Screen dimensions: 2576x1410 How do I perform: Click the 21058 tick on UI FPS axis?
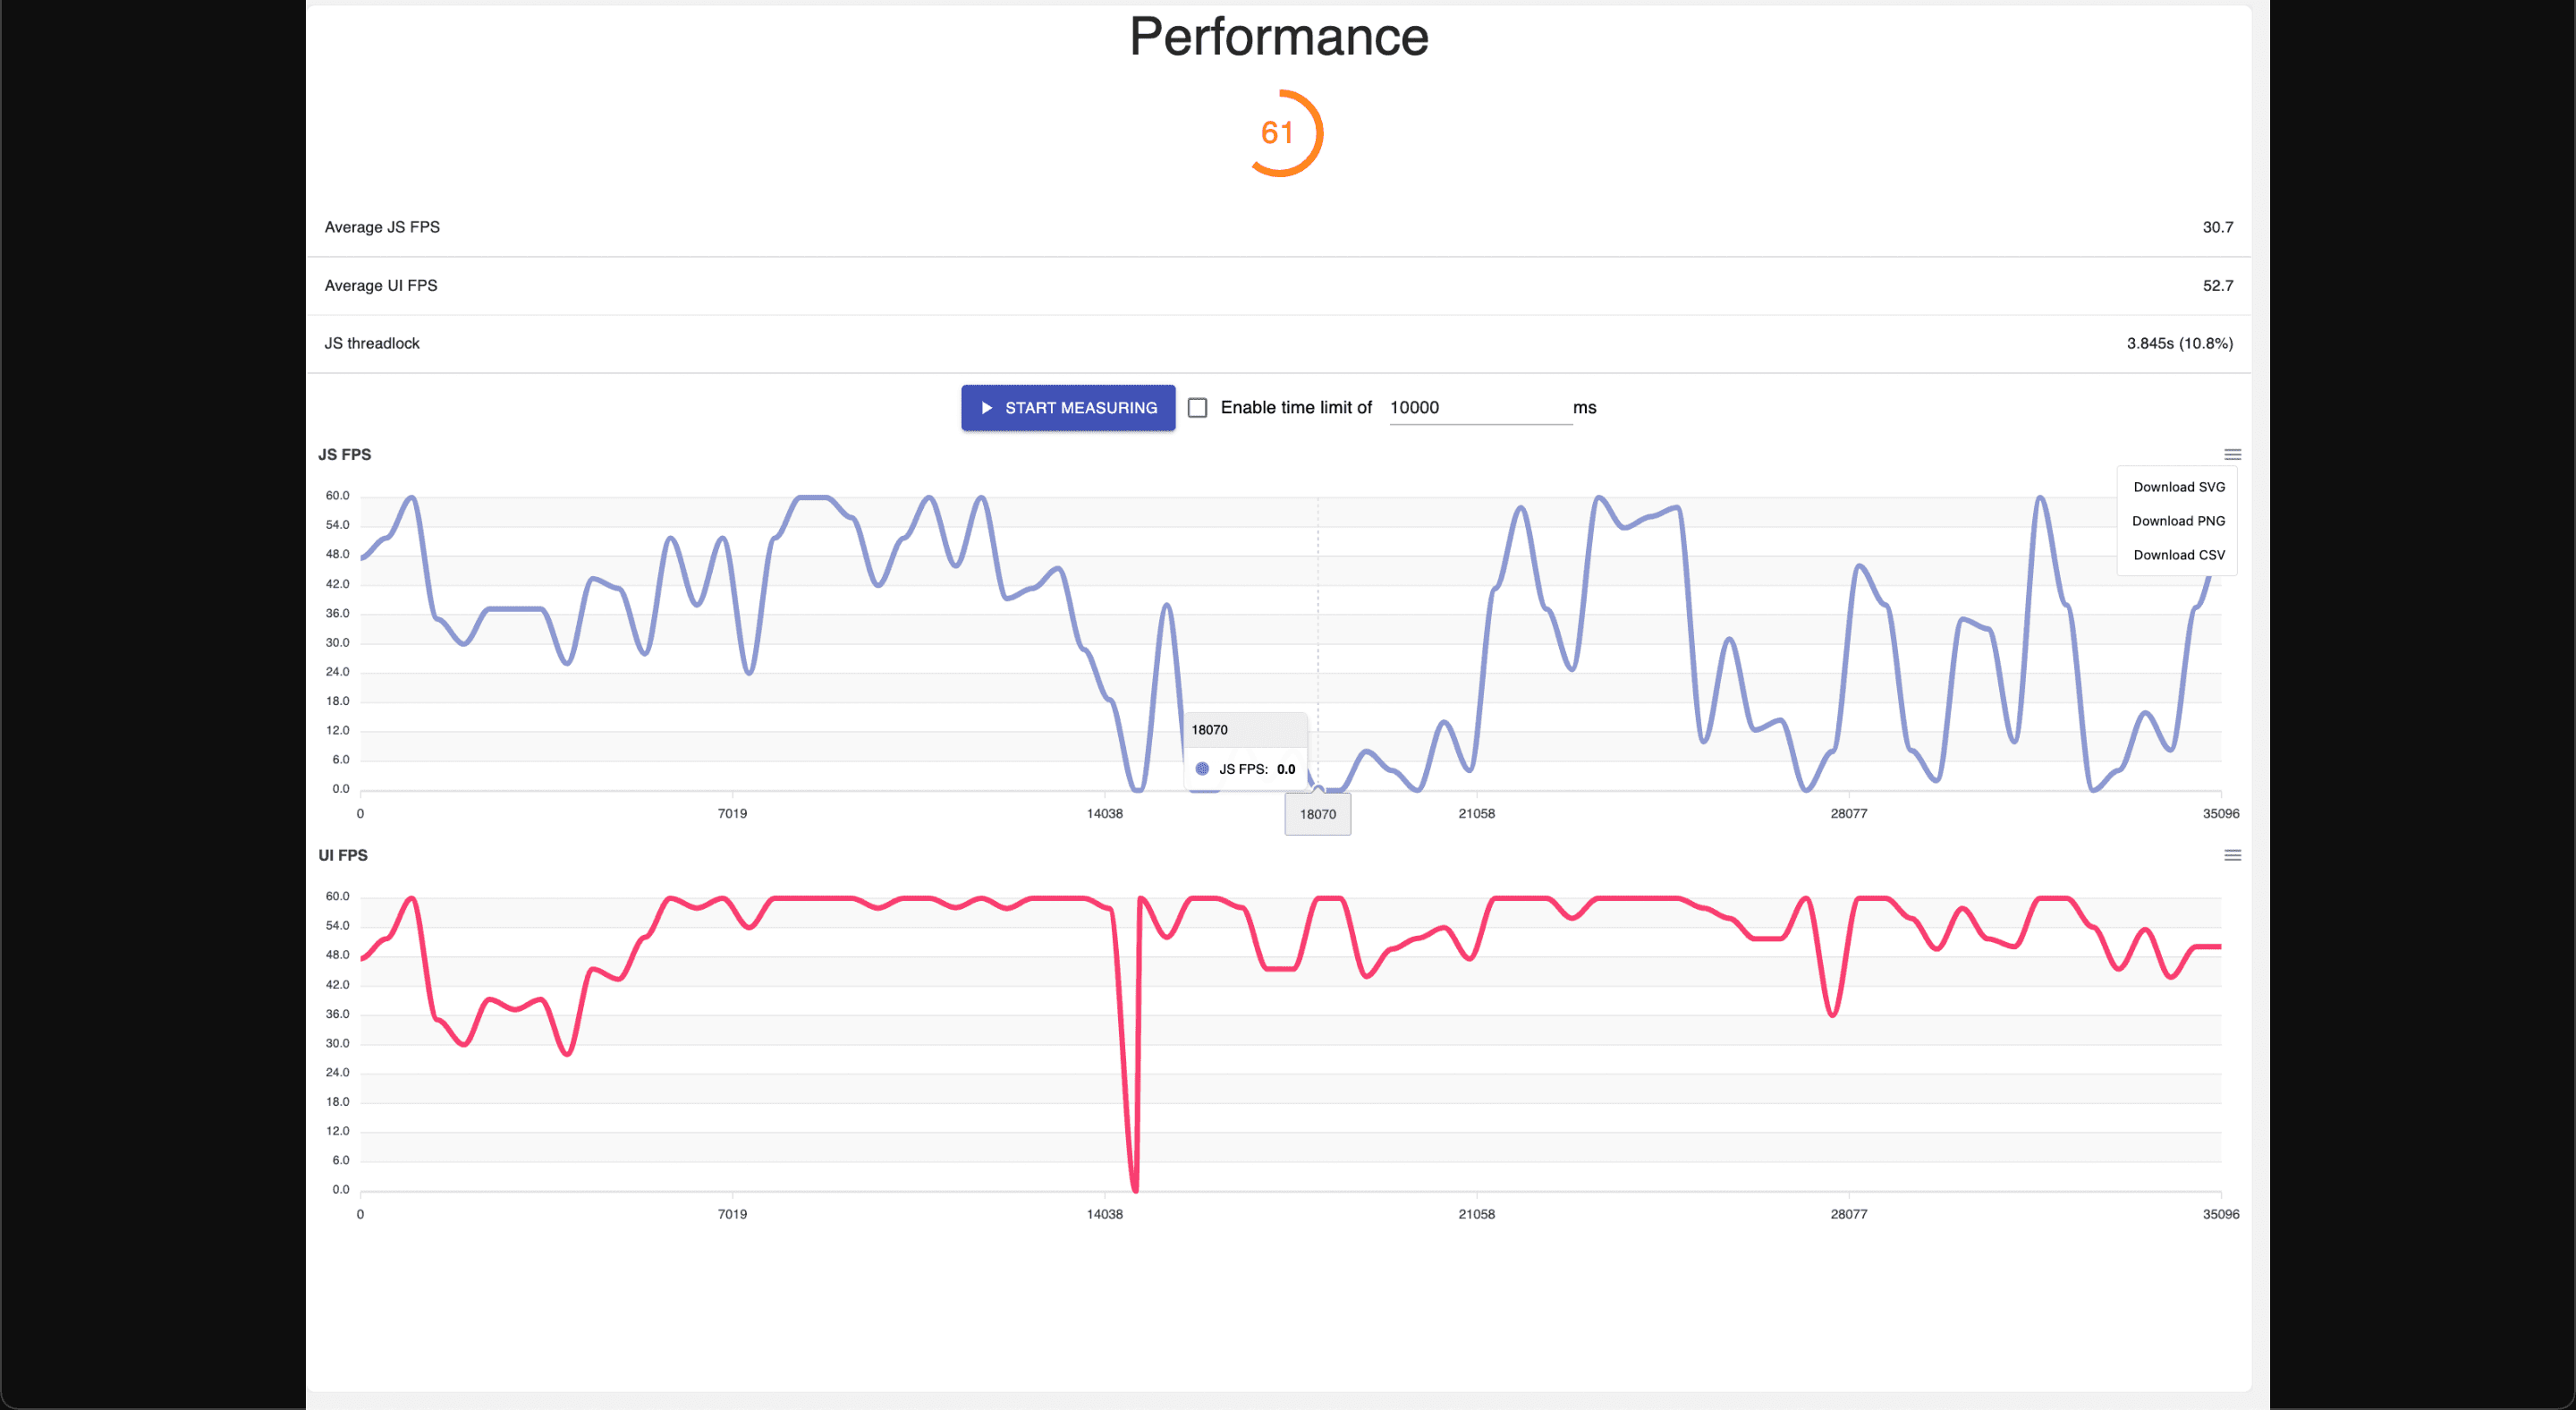point(1476,1215)
